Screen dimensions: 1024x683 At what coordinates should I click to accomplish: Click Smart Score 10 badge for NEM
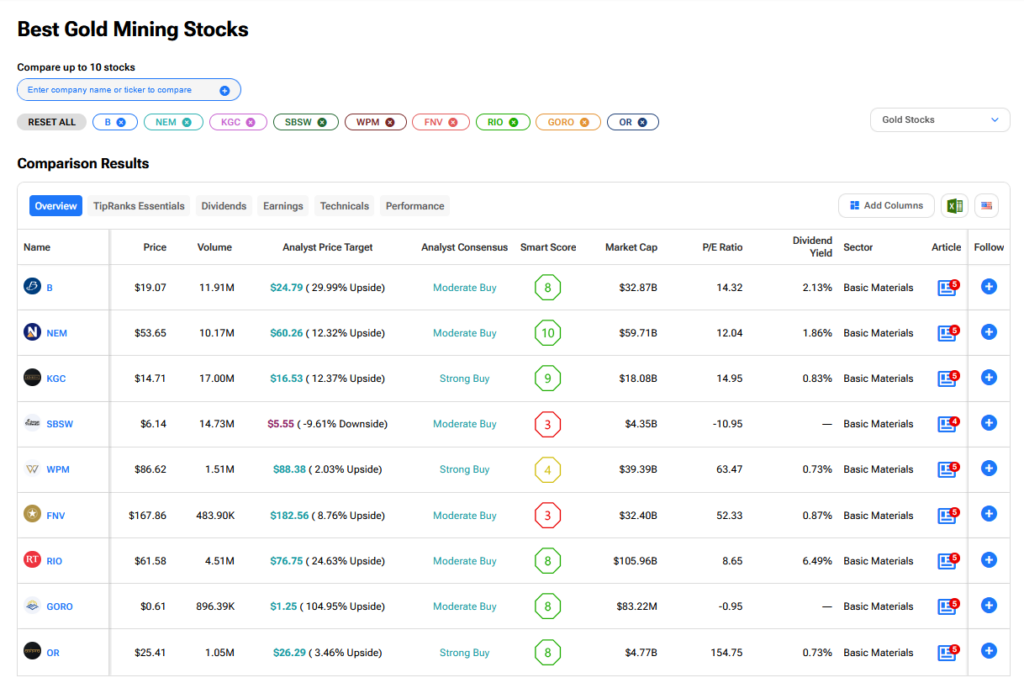pos(548,333)
